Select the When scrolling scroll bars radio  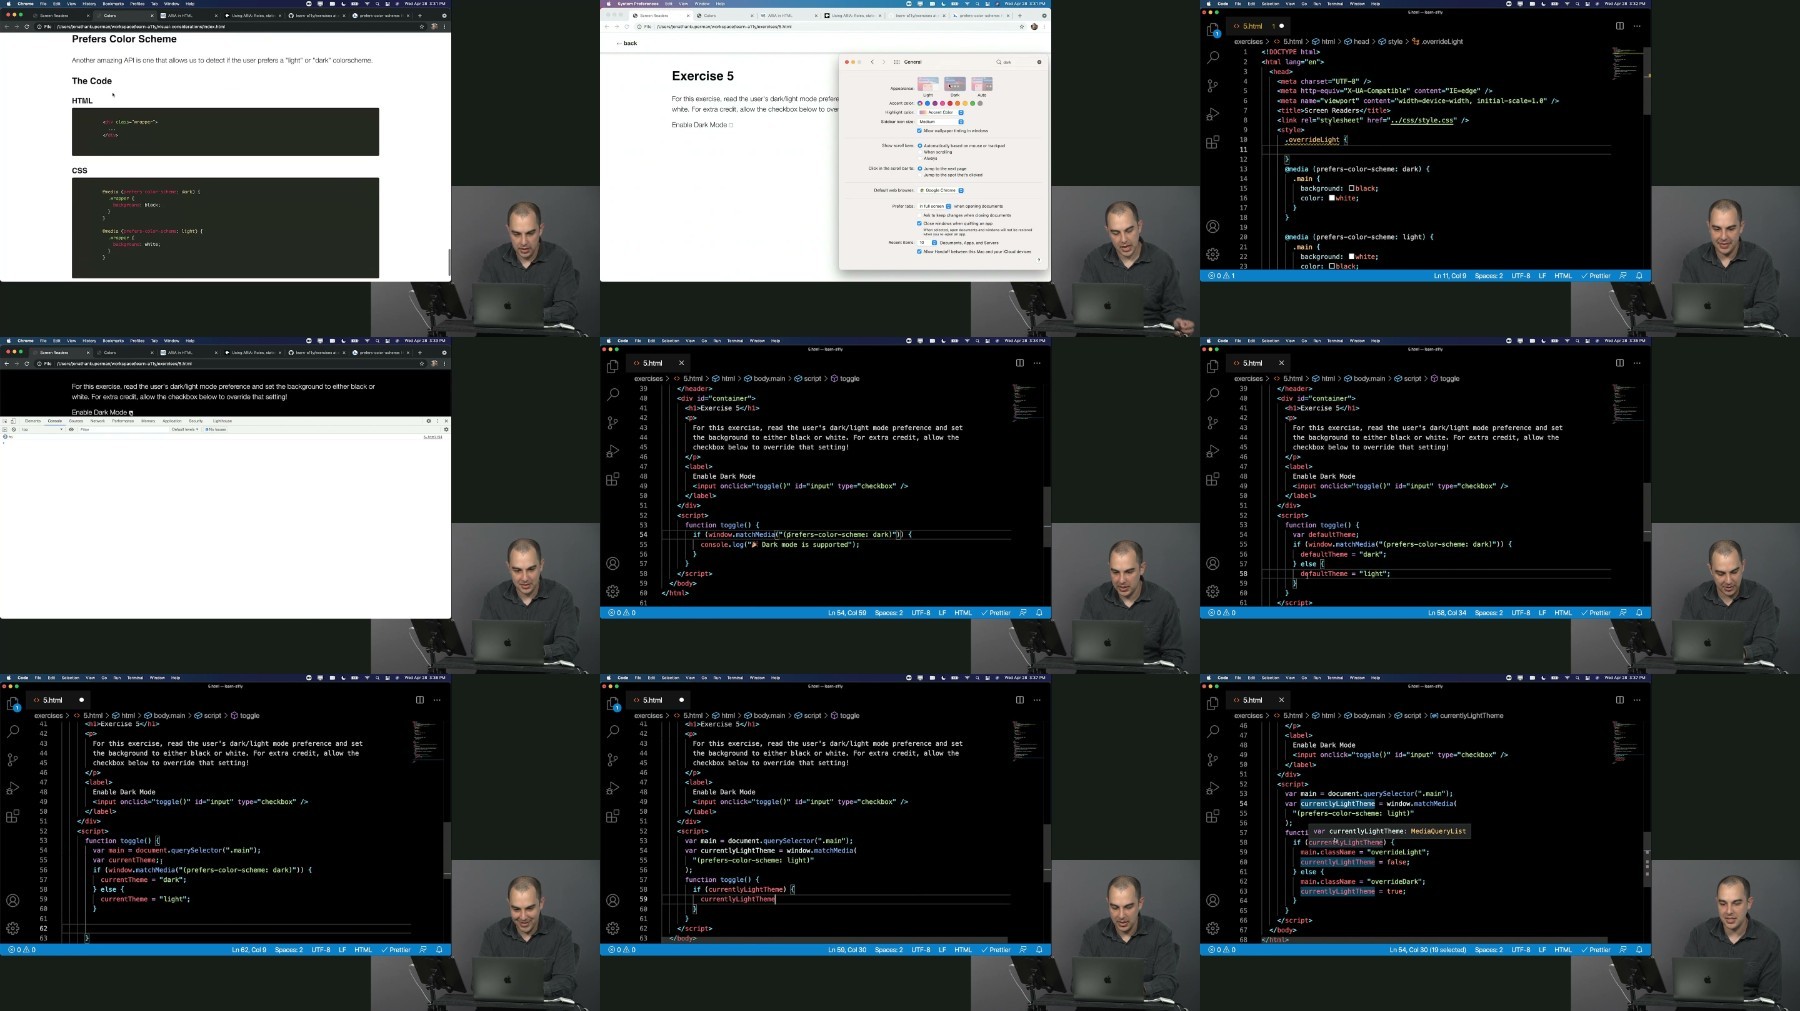(x=920, y=152)
